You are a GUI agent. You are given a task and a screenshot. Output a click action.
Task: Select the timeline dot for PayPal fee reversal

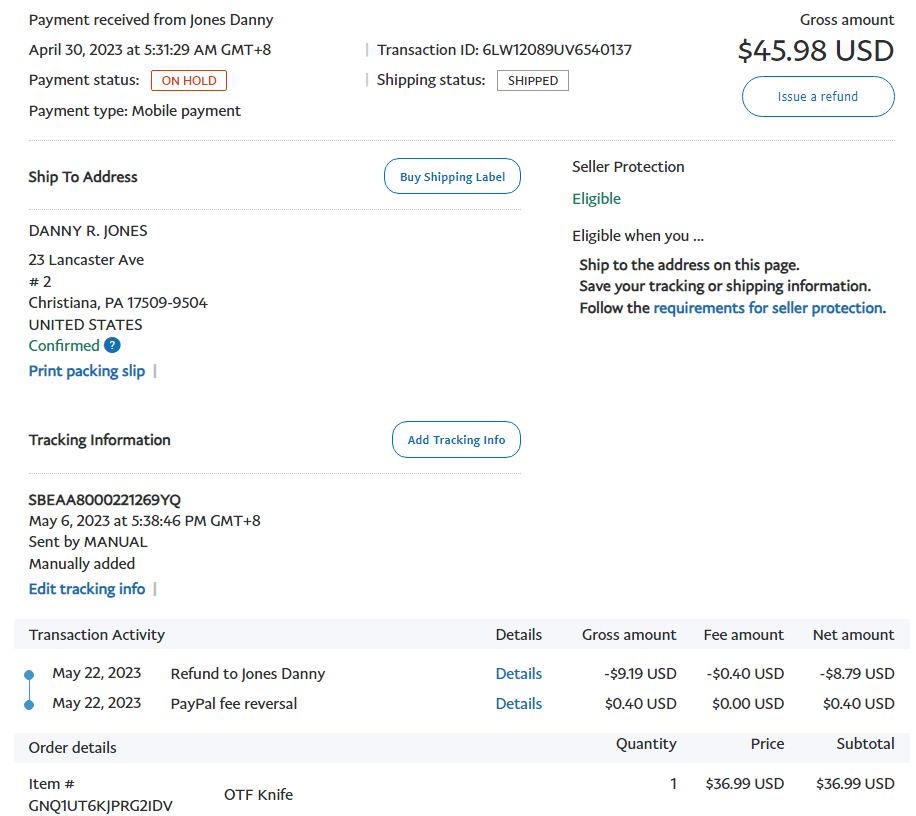pyautogui.click(x=29, y=705)
